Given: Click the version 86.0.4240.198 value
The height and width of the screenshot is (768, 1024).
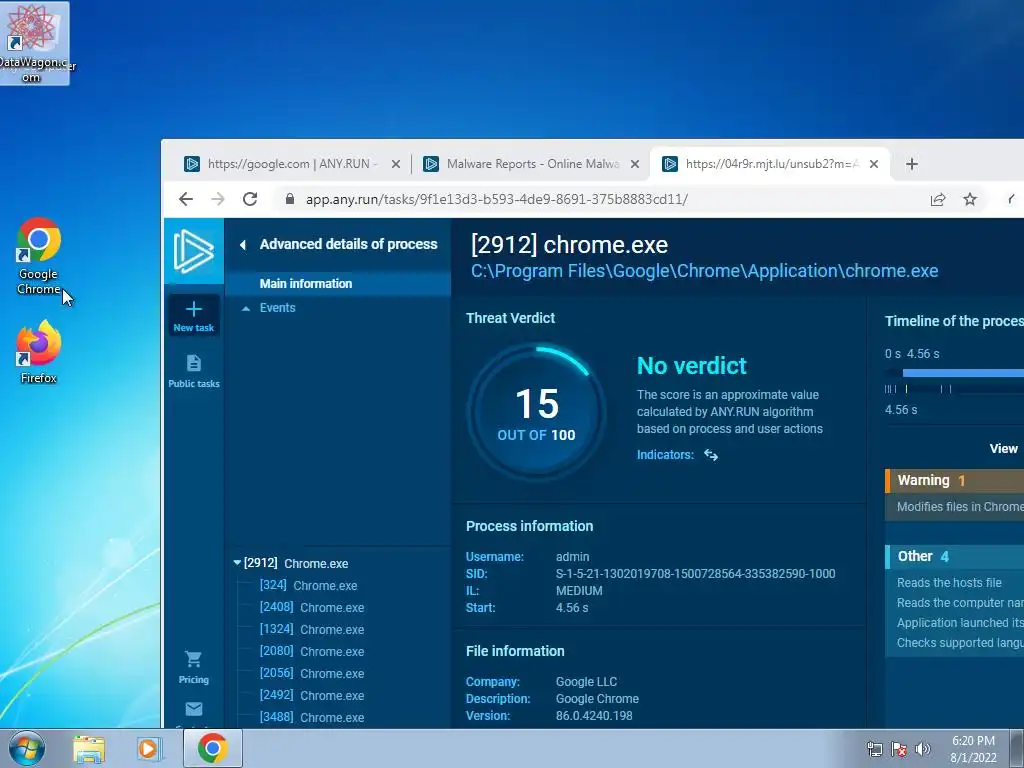Looking at the screenshot, I should (x=594, y=716).
